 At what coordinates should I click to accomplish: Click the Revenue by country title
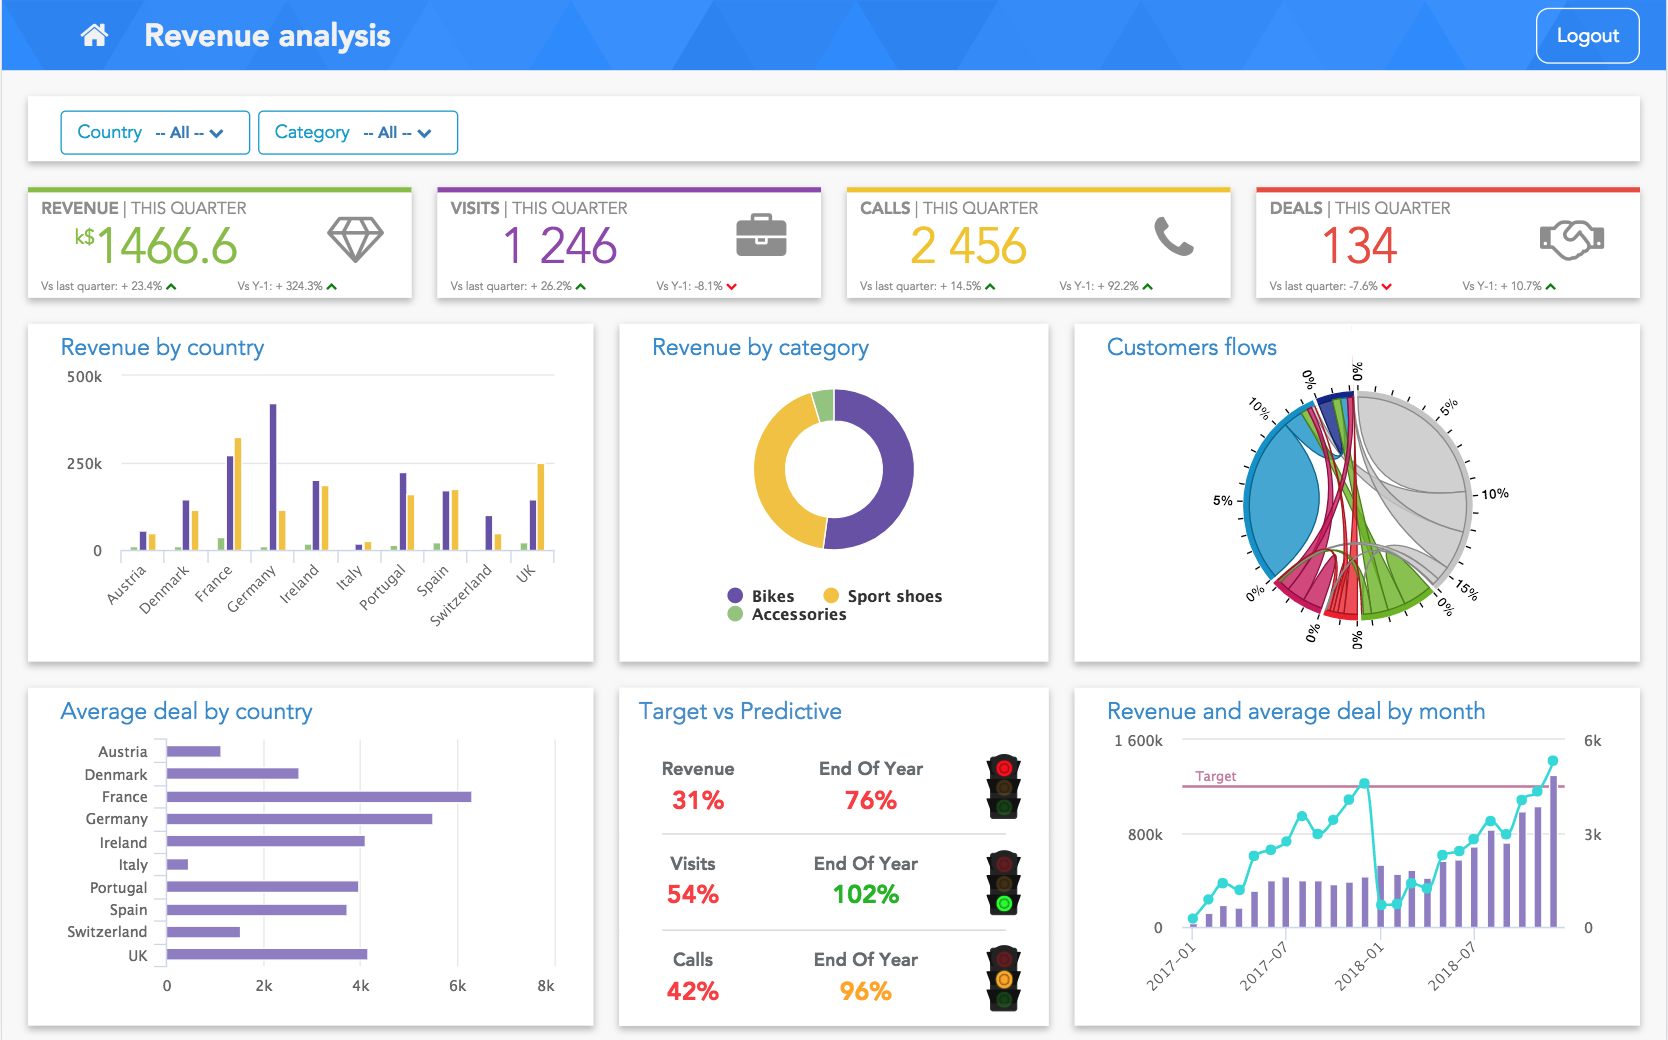coord(162,348)
